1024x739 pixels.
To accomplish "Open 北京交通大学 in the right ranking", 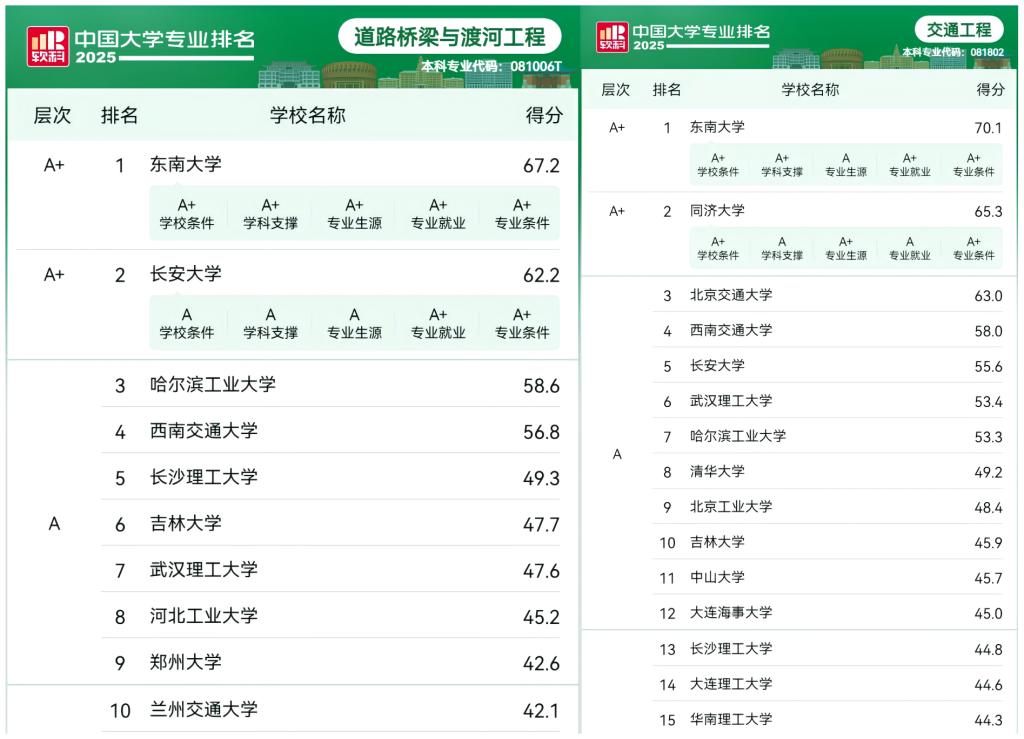I will tap(731, 296).
